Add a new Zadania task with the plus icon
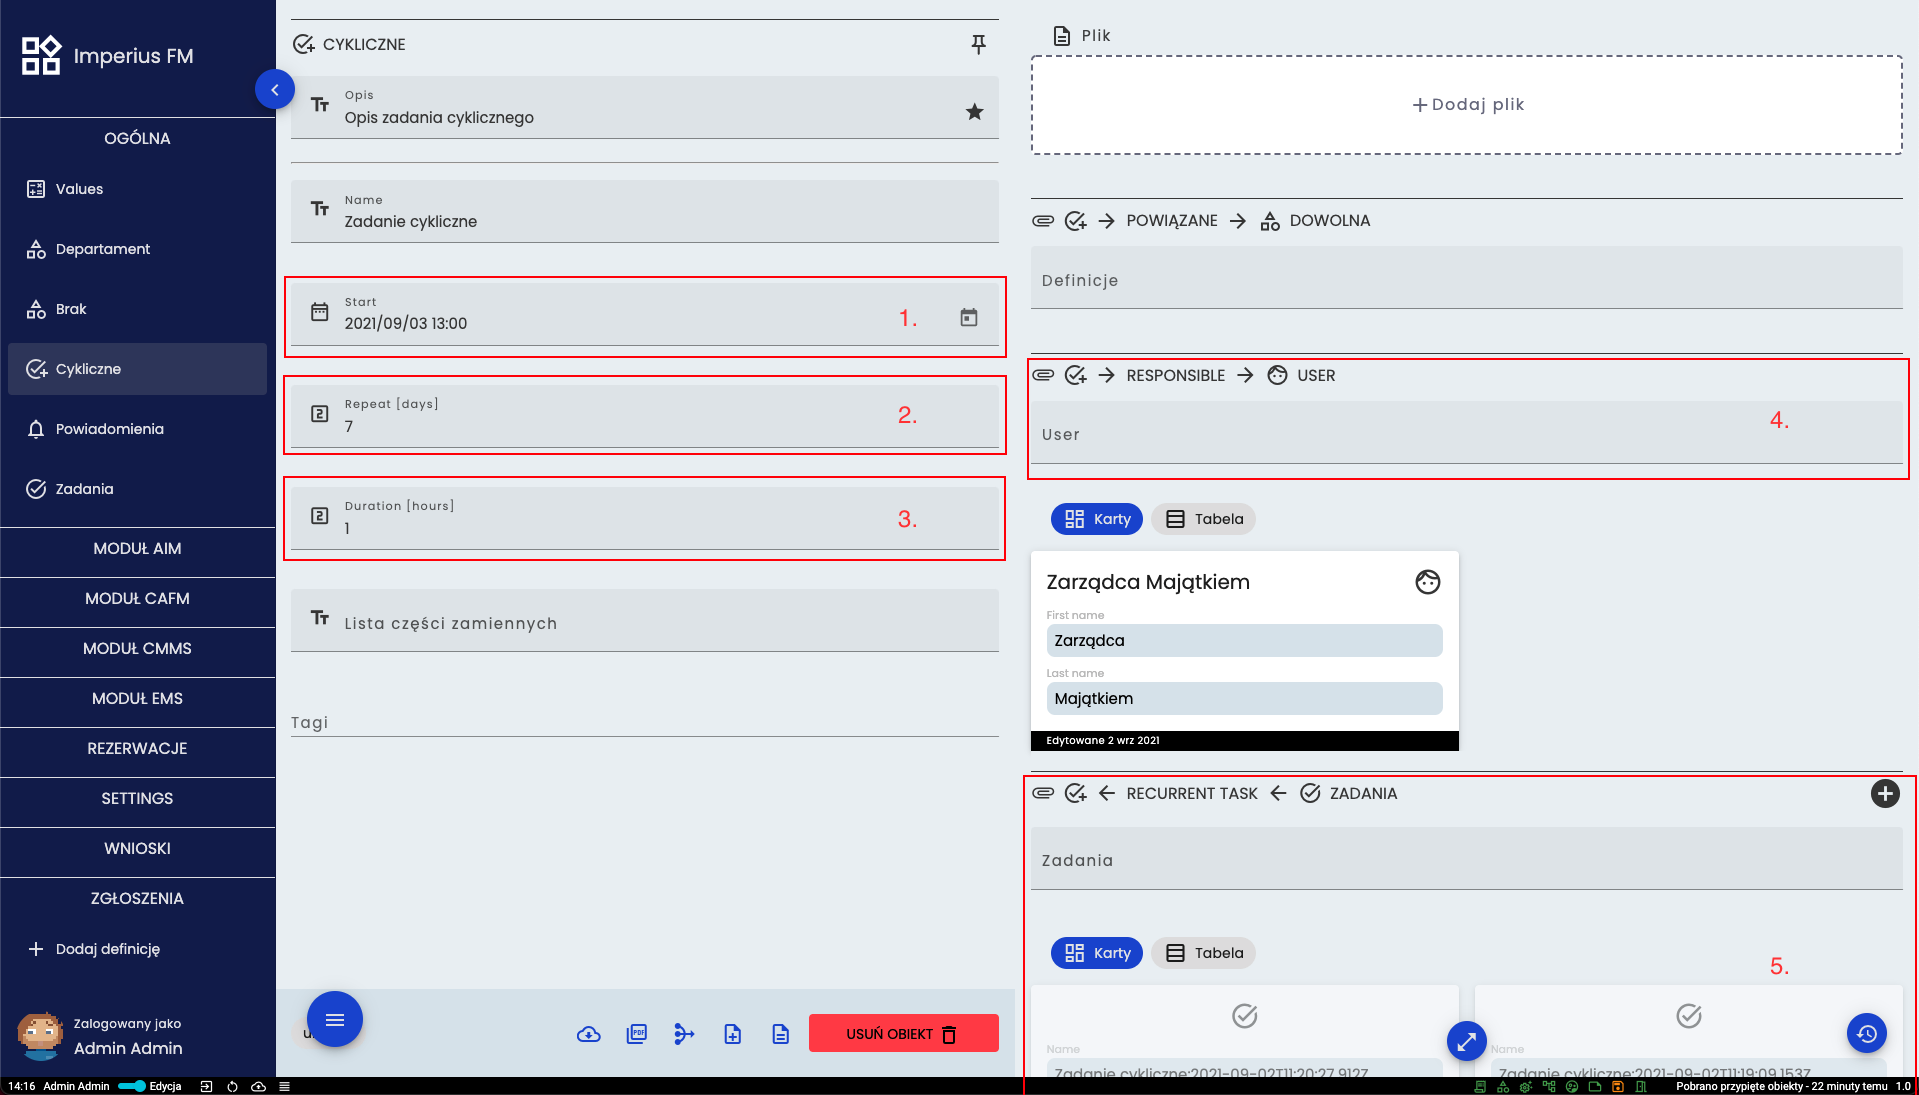Screen dimensions: 1919x1095 [x=1884, y=794]
